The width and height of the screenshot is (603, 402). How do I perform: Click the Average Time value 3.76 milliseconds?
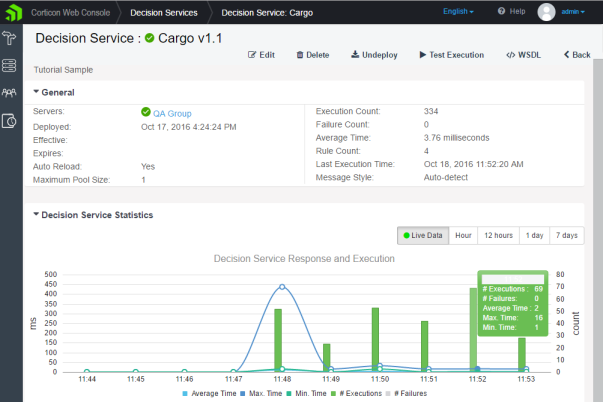[x=456, y=138]
